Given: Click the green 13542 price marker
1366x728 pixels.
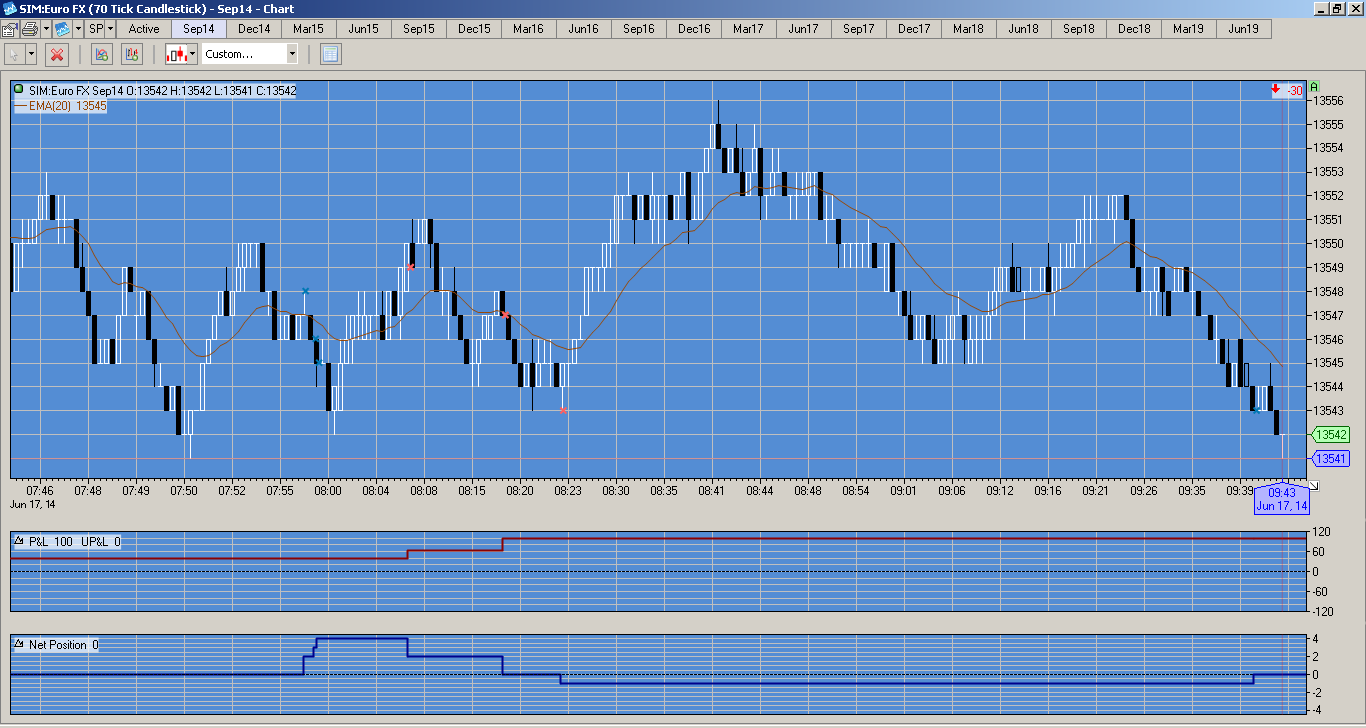Looking at the screenshot, I should (x=1331, y=435).
